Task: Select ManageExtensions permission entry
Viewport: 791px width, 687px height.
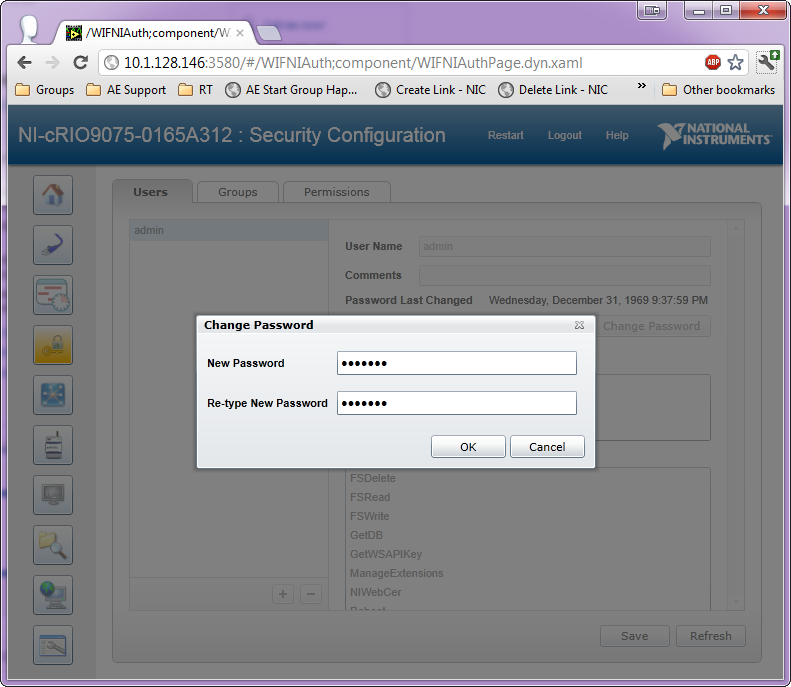Action: [x=397, y=574]
